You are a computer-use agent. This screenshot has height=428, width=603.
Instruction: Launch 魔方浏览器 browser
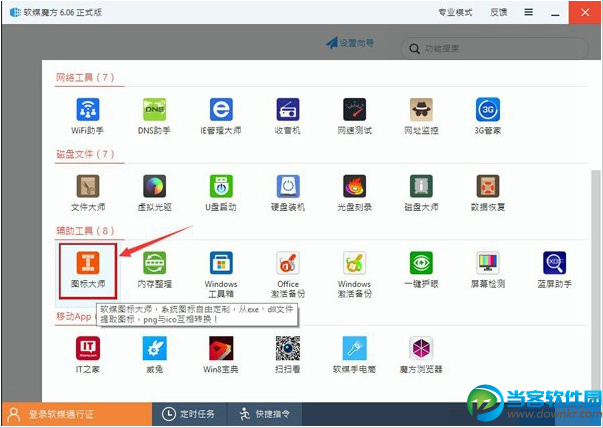tap(421, 355)
